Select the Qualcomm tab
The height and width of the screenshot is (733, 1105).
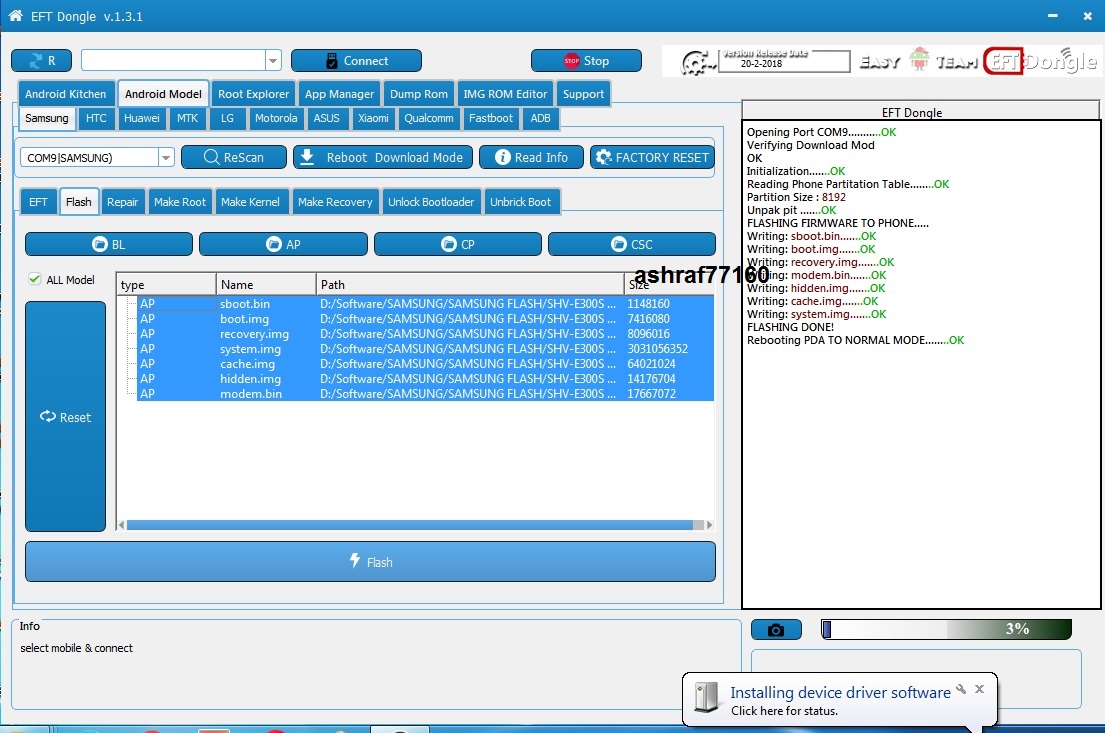(428, 118)
